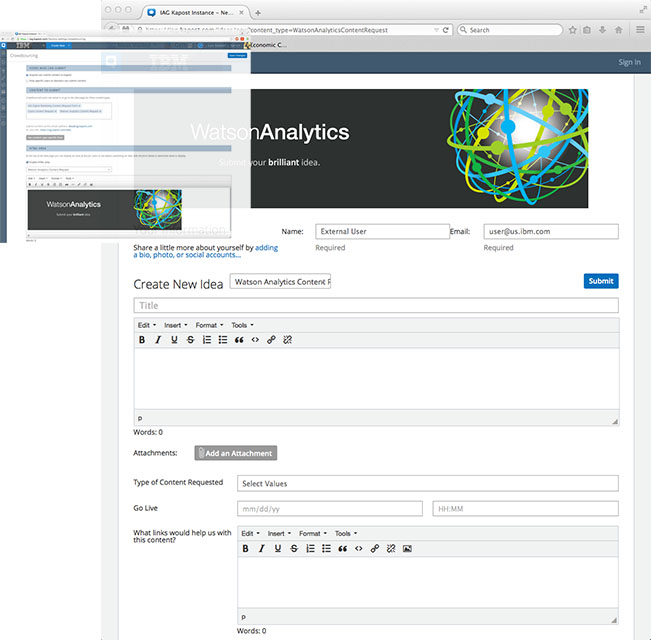This screenshot has height=640, width=651.
Task: Open the Tools menu in the main idea editor
Action: pos(242,325)
